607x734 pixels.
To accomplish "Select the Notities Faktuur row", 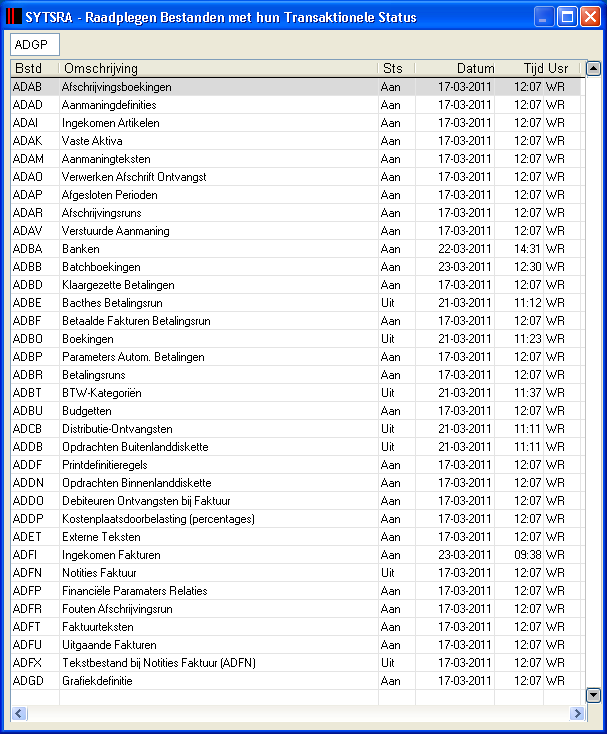I will pos(296,573).
